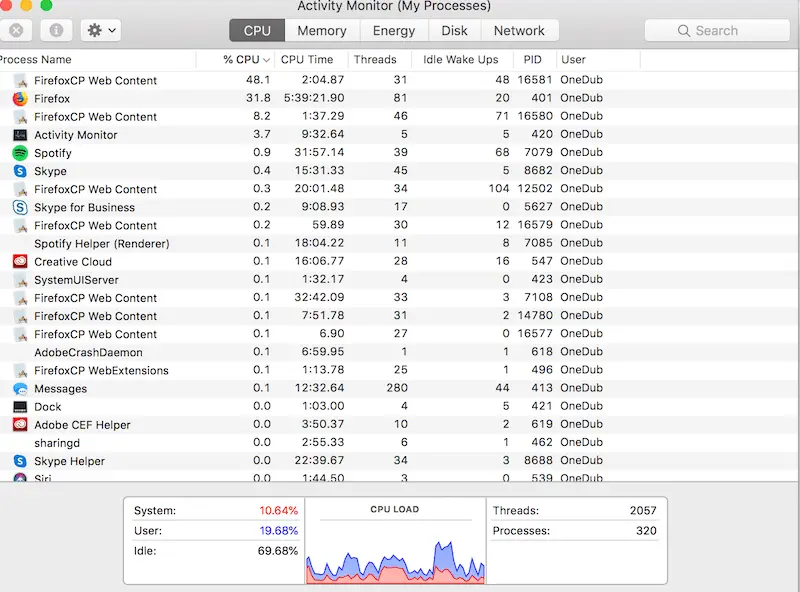
Task: Click the Skype process icon
Action: pos(20,171)
